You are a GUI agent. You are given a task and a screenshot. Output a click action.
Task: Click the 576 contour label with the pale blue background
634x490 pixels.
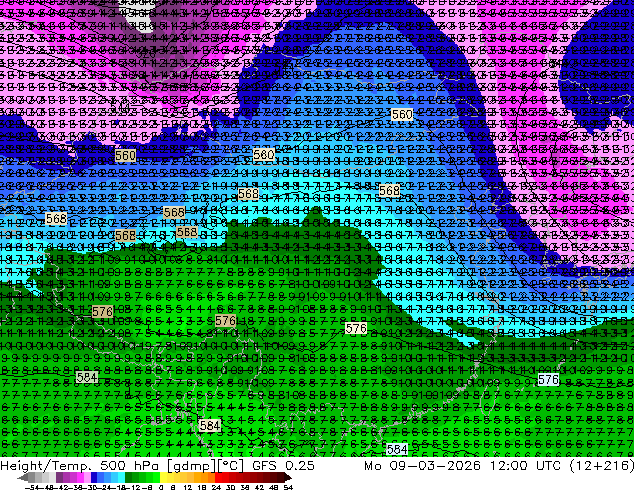(x=549, y=379)
